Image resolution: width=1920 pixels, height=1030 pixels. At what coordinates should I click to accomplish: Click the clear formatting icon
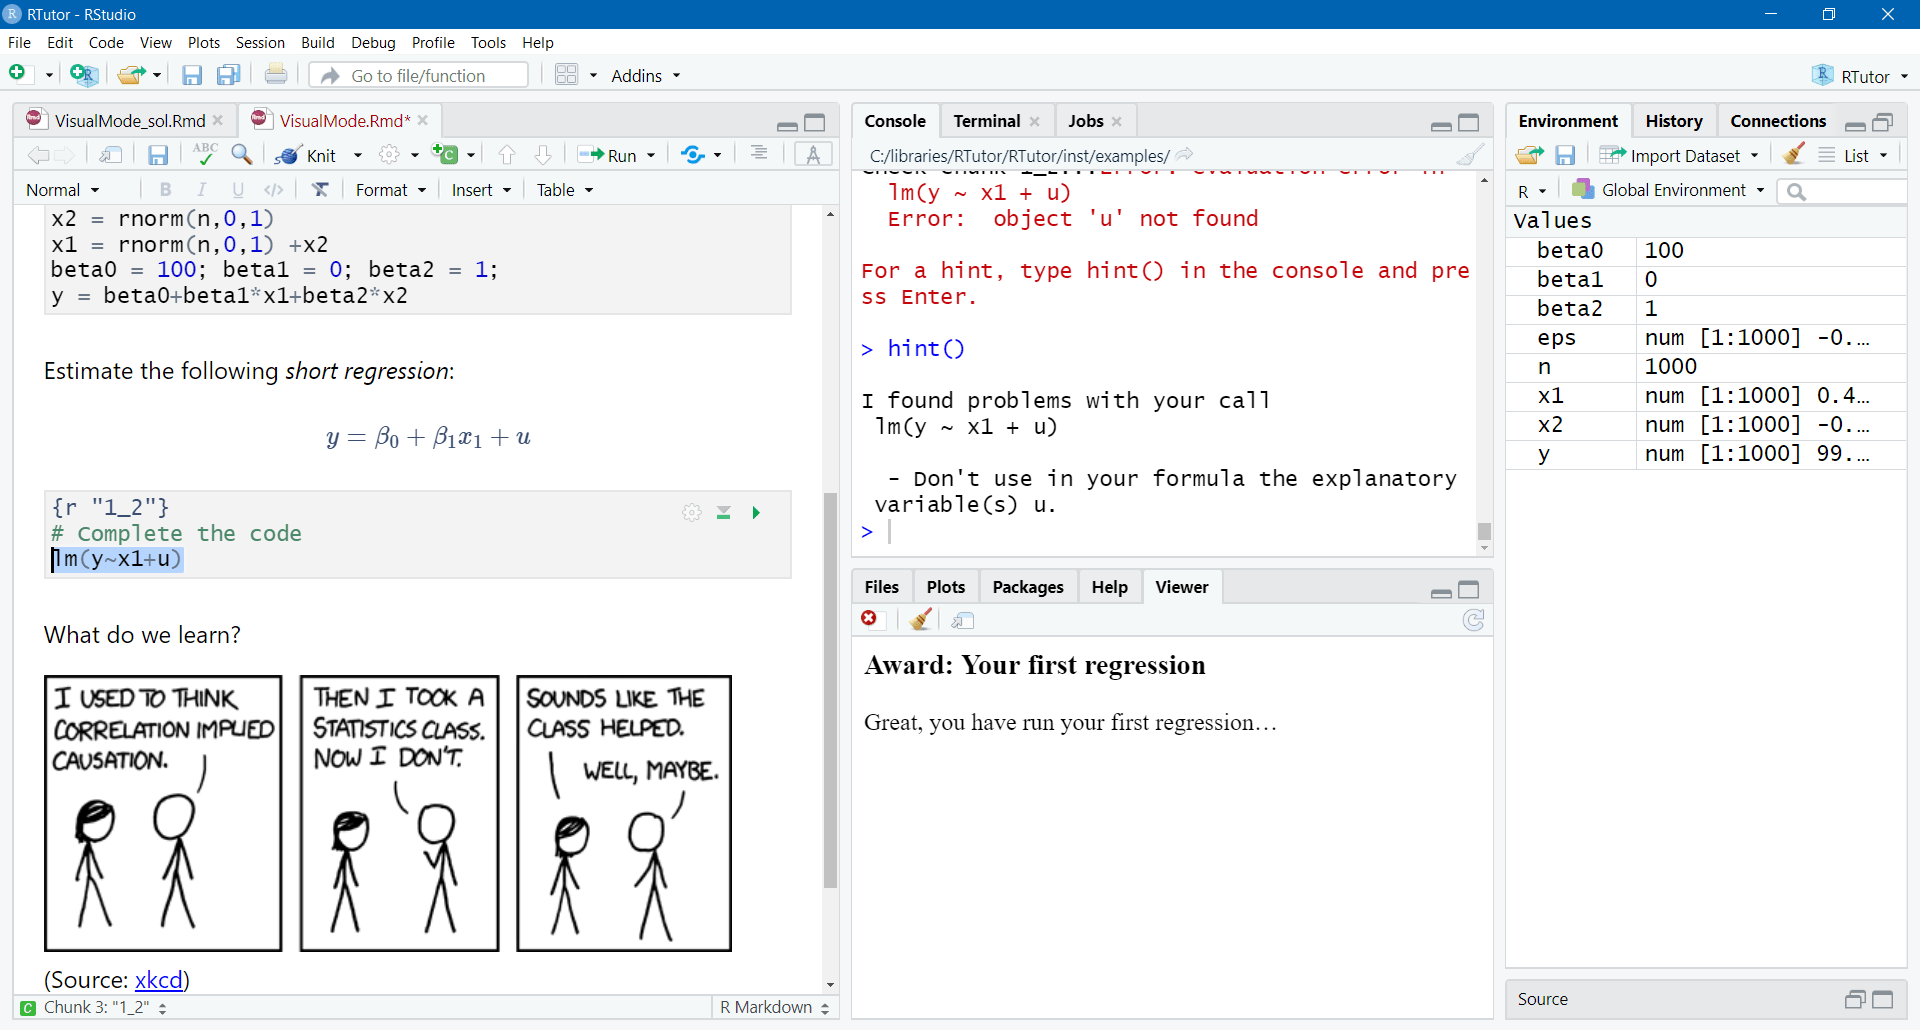[320, 189]
